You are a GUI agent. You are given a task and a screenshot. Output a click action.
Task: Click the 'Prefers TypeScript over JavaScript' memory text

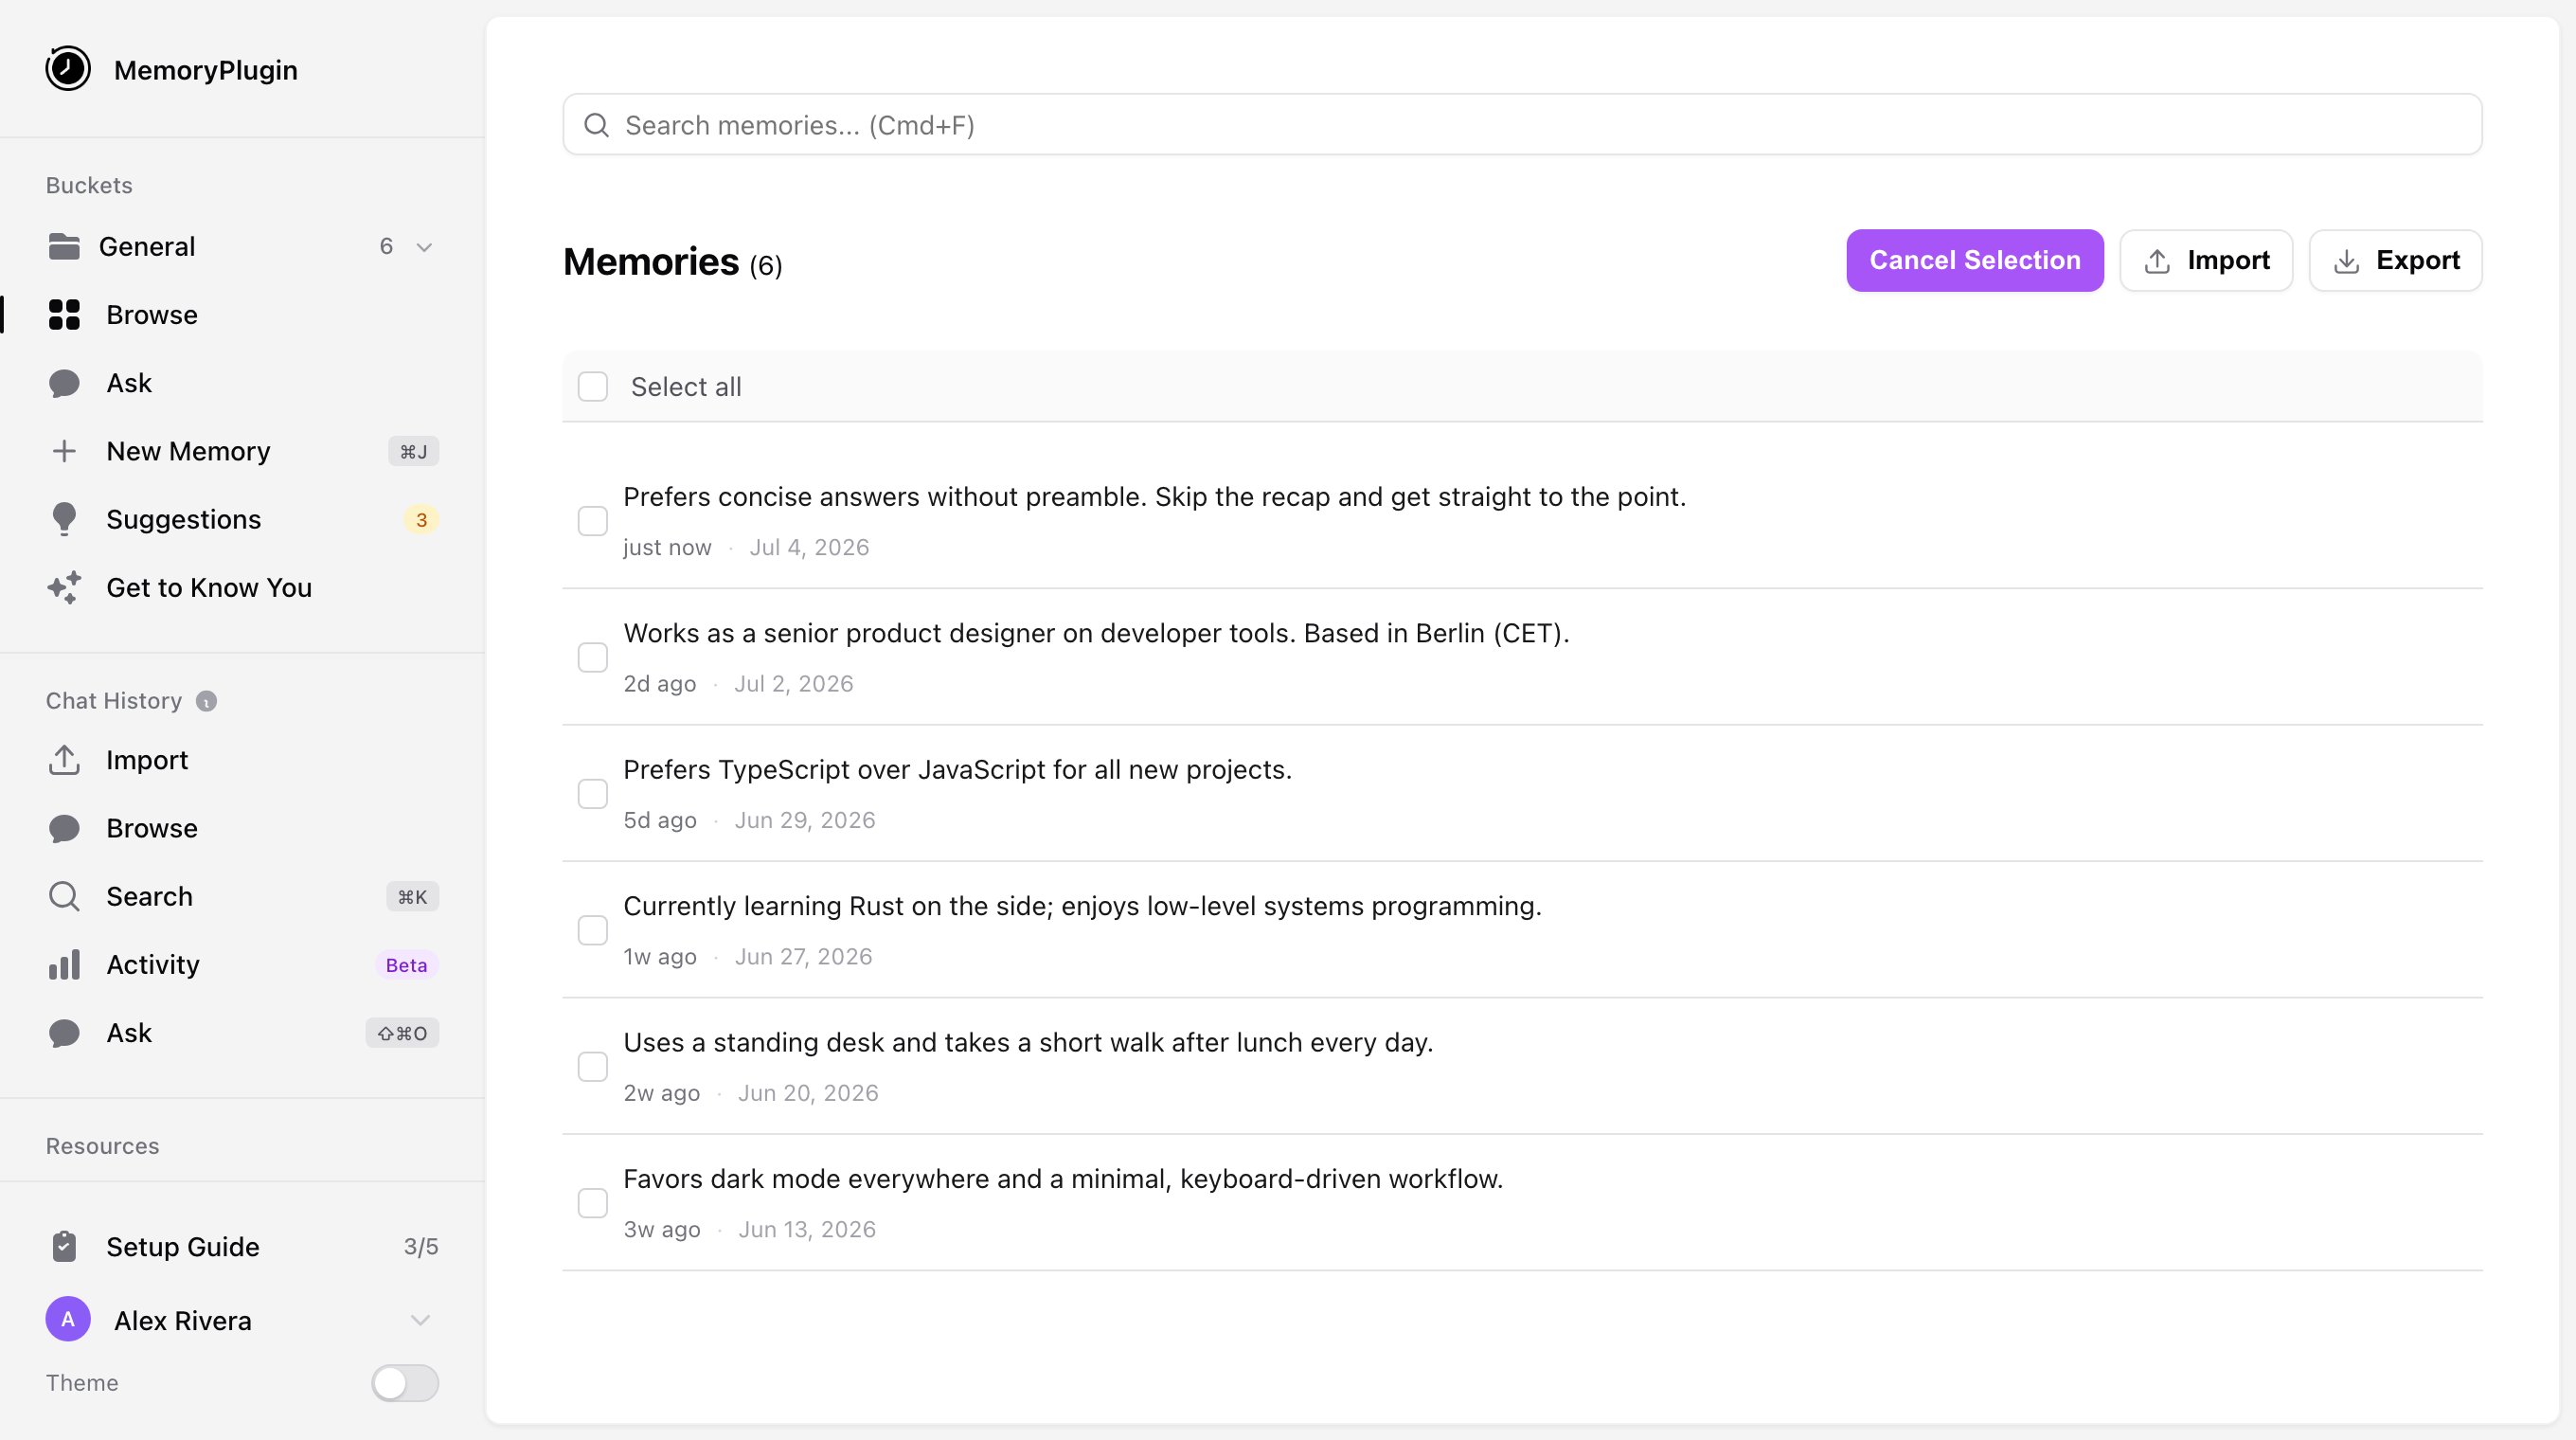coord(957,770)
